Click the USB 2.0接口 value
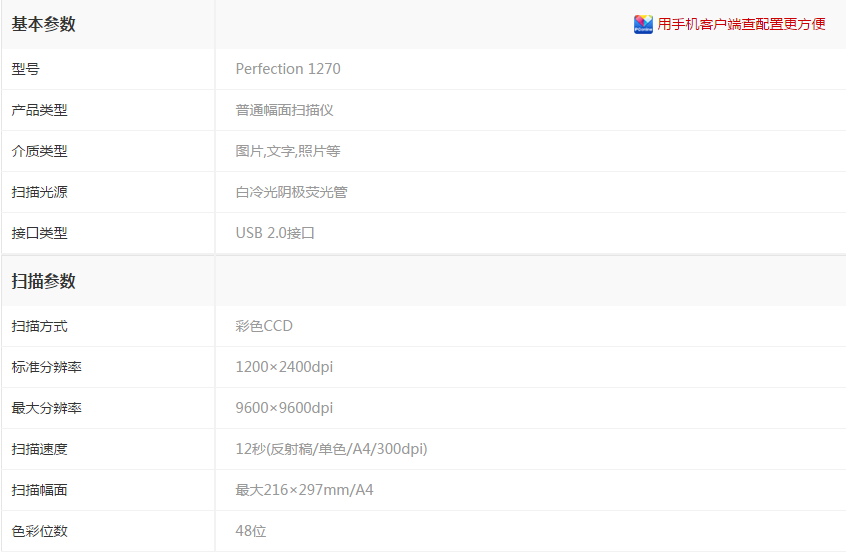Image resolution: width=846 pixels, height=552 pixels. (x=275, y=233)
